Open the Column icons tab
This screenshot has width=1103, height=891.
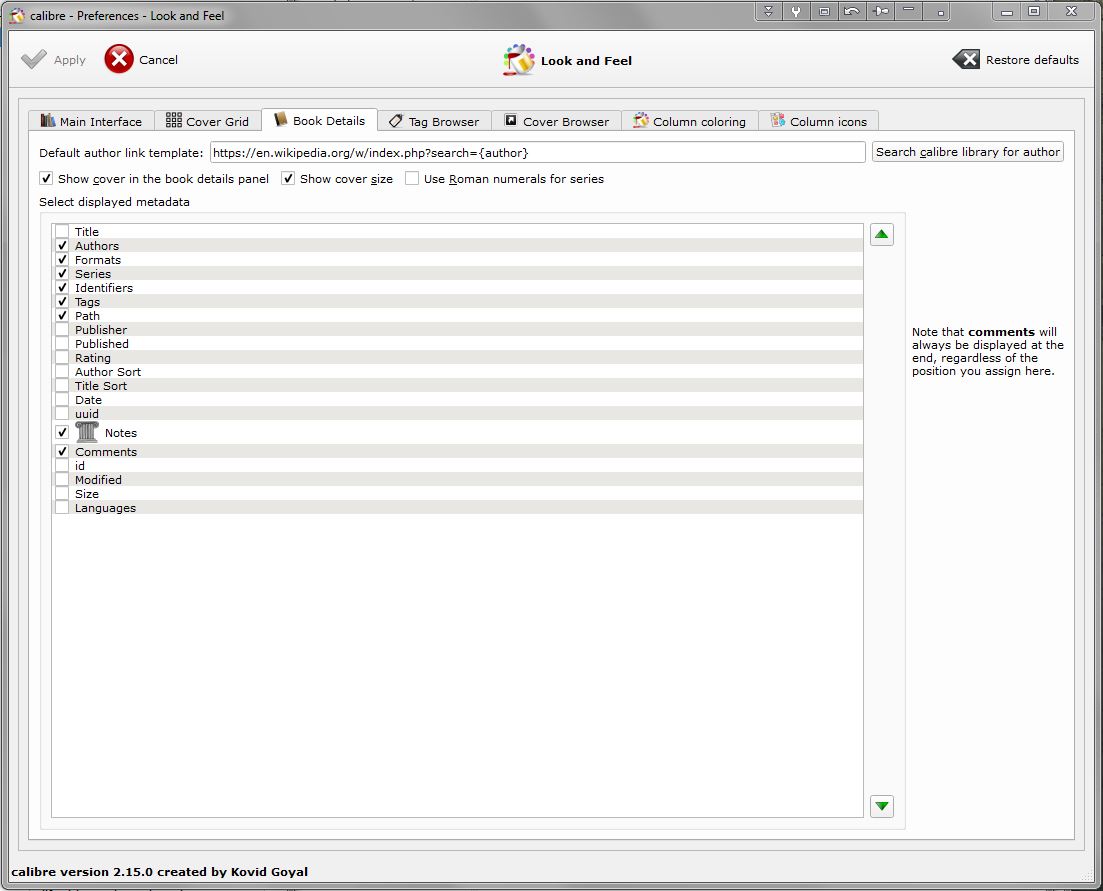pos(819,121)
